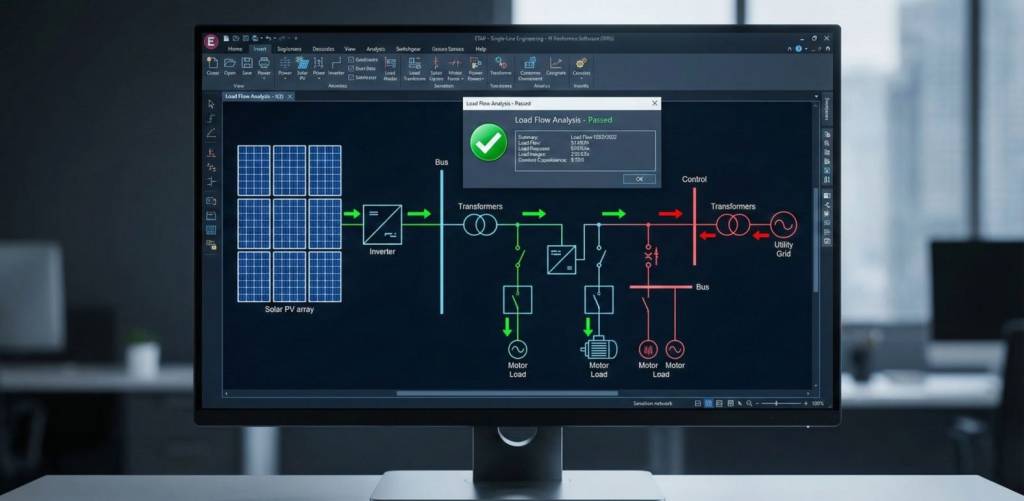Viewport: 1024px width, 501px height.
Task: Toggle the bottom of three ribbon checkboxes
Action: [351, 77]
